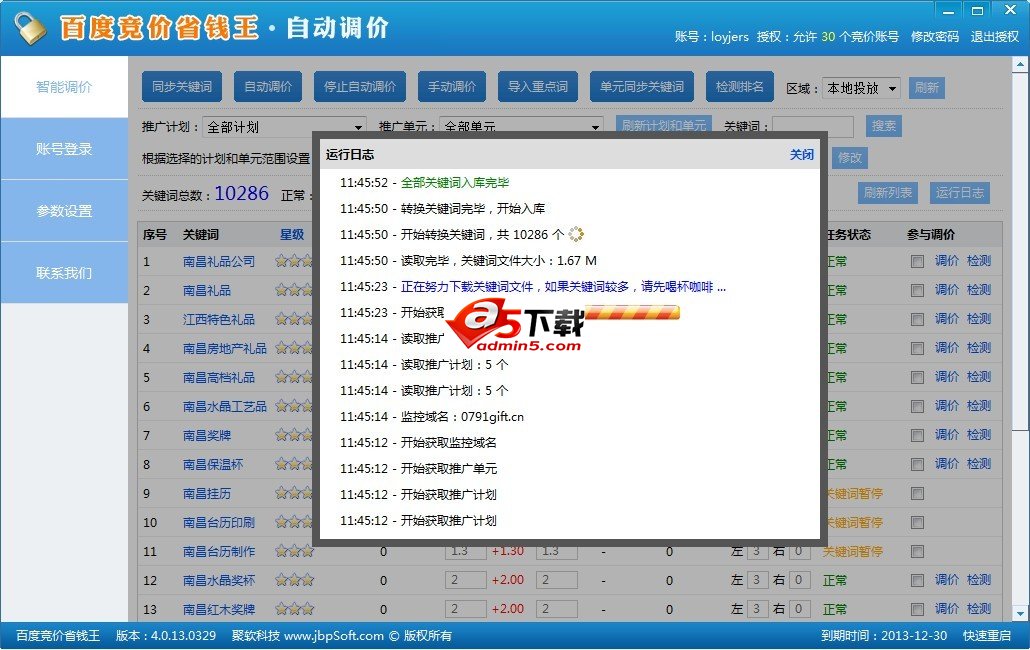Click 刷新列表 button
The height and width of the screenshot is (650, 1030).
point(887,193)
